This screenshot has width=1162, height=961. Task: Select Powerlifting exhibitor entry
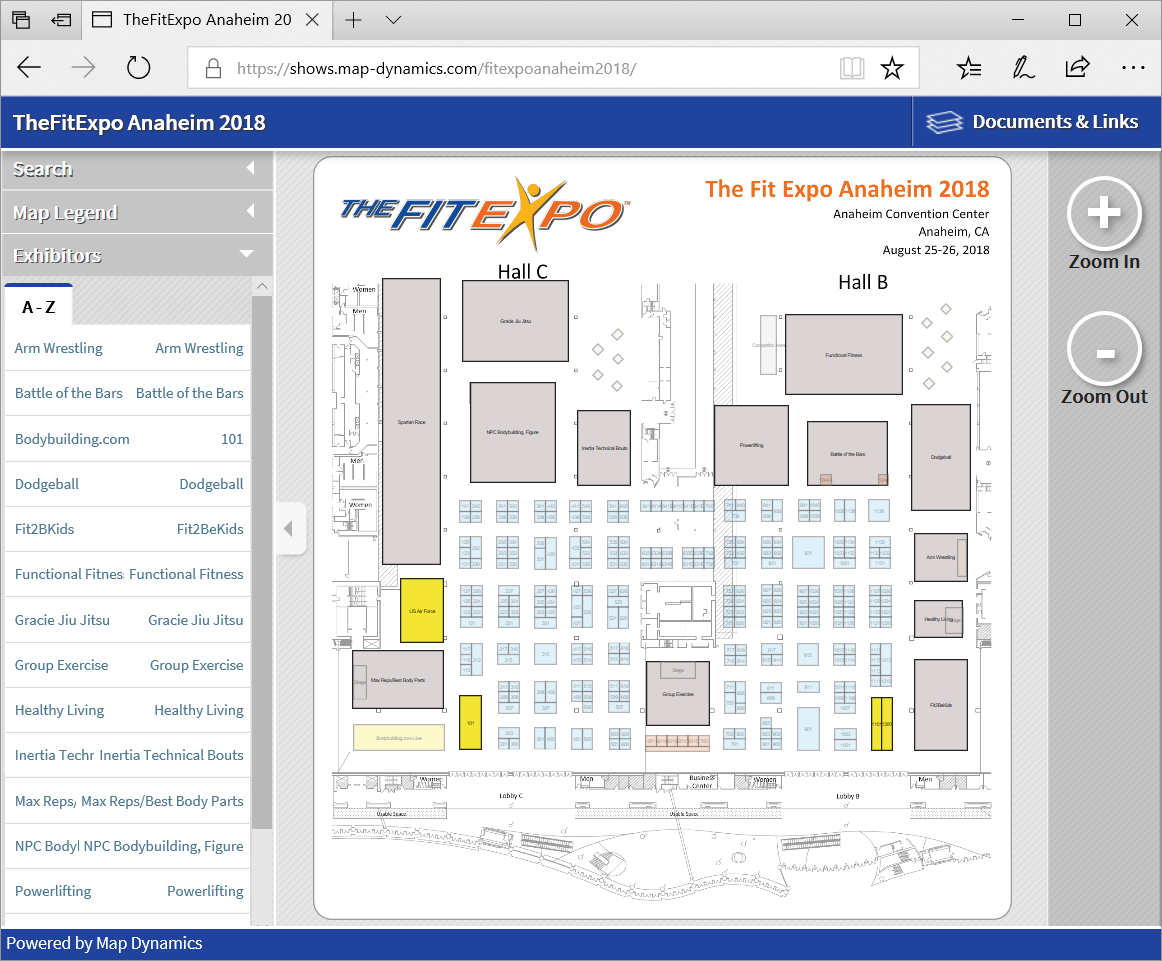[128, 891]
